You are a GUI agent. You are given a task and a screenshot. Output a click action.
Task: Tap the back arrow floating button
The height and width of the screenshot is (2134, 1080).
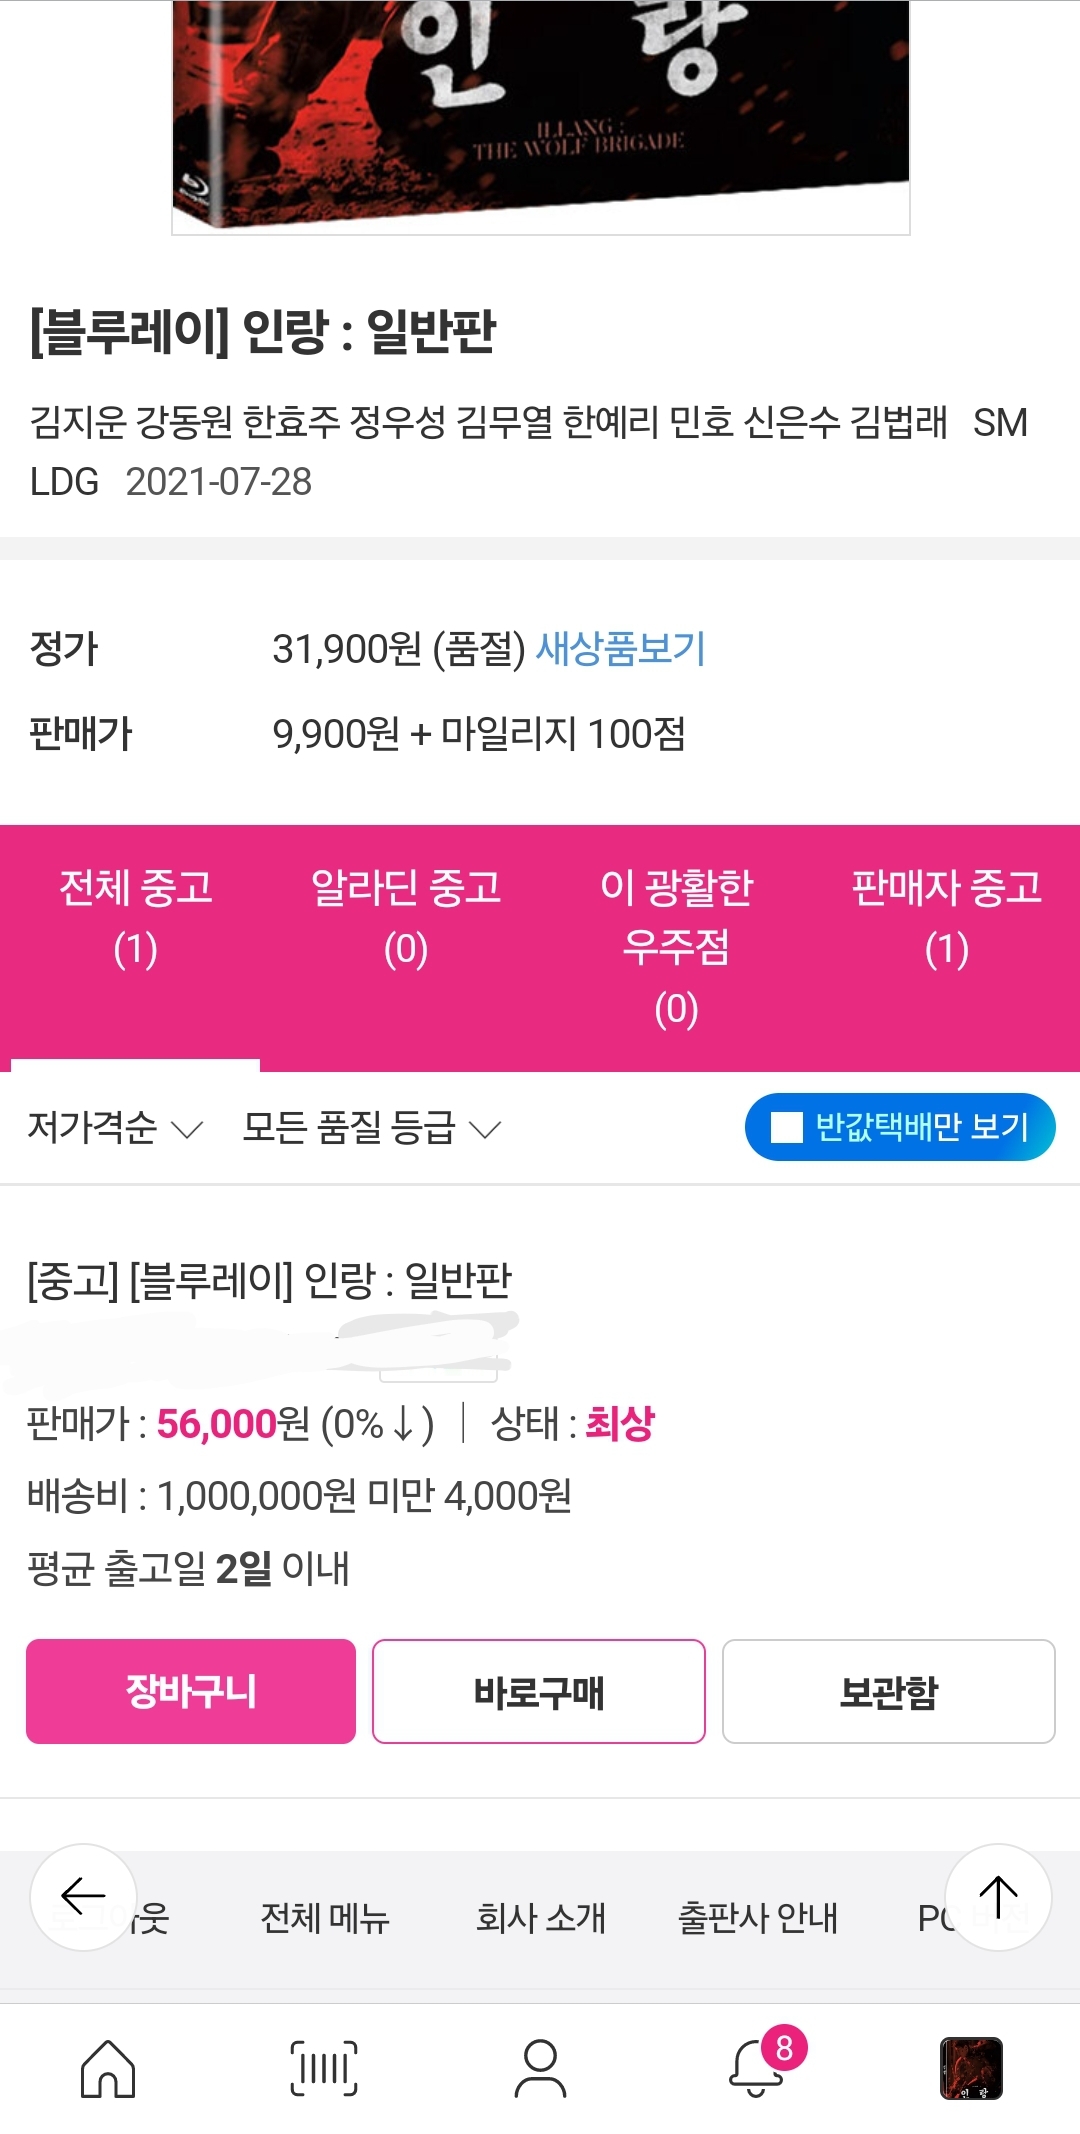coord(84,1896)
